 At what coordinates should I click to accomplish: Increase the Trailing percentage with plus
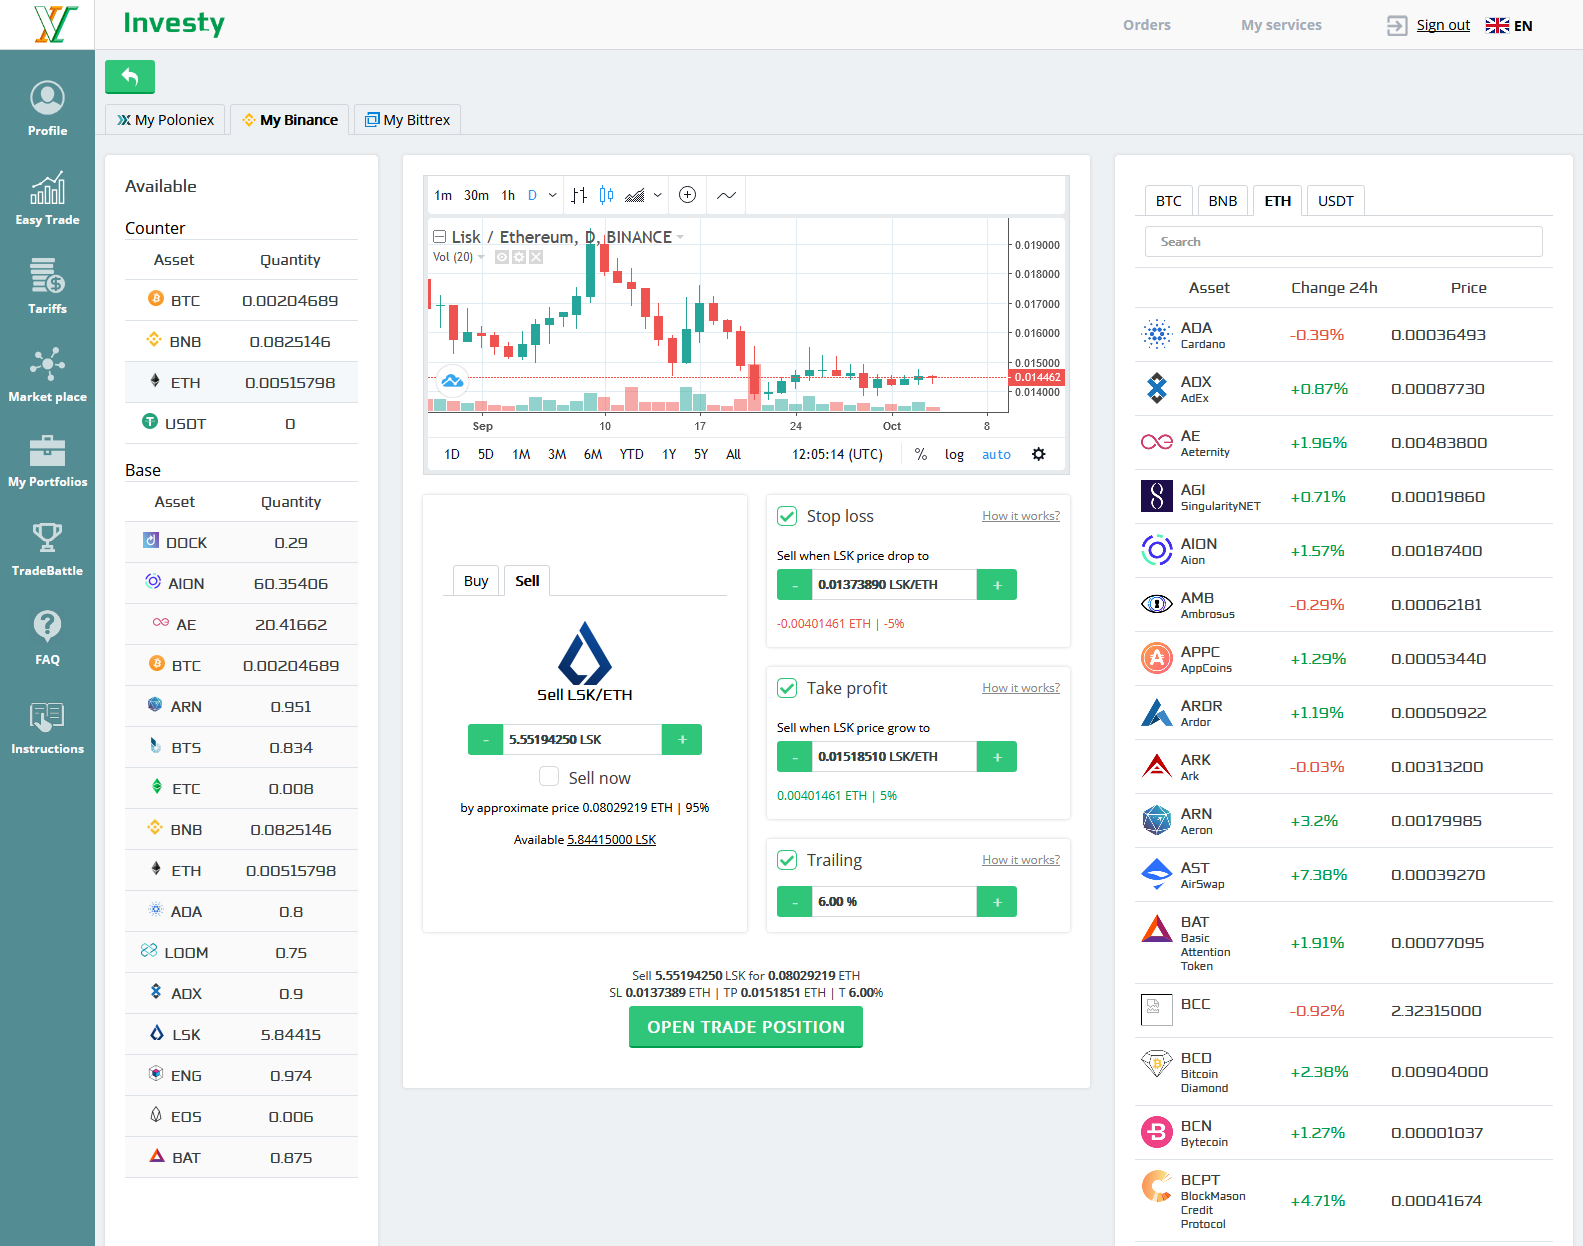coord(997,902)
